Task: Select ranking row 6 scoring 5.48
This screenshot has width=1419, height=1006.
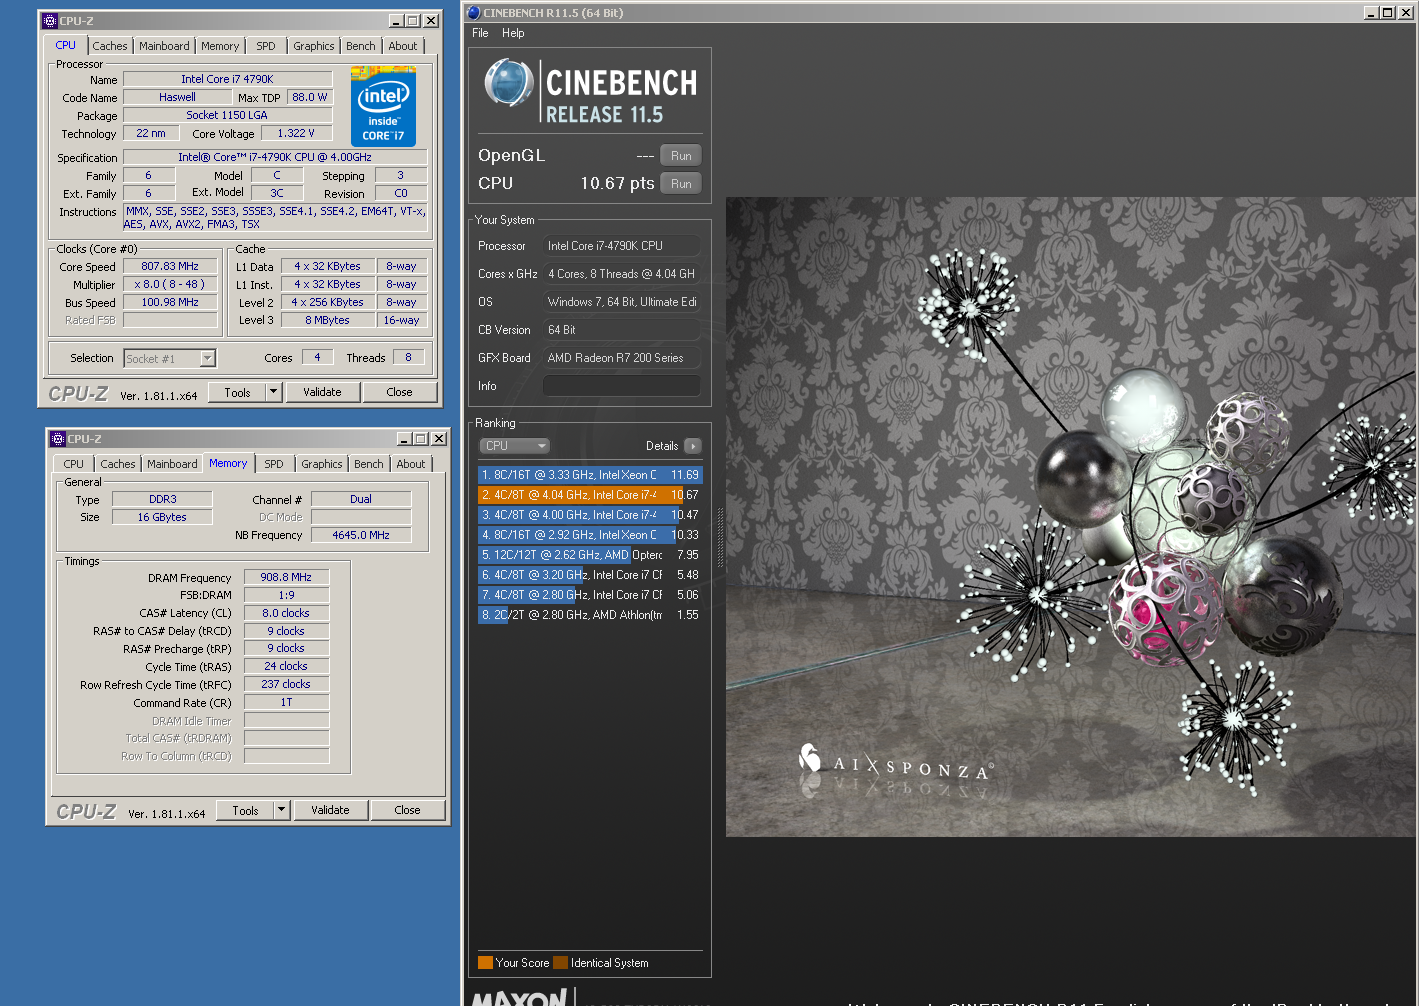Action: tap(590, 575)
